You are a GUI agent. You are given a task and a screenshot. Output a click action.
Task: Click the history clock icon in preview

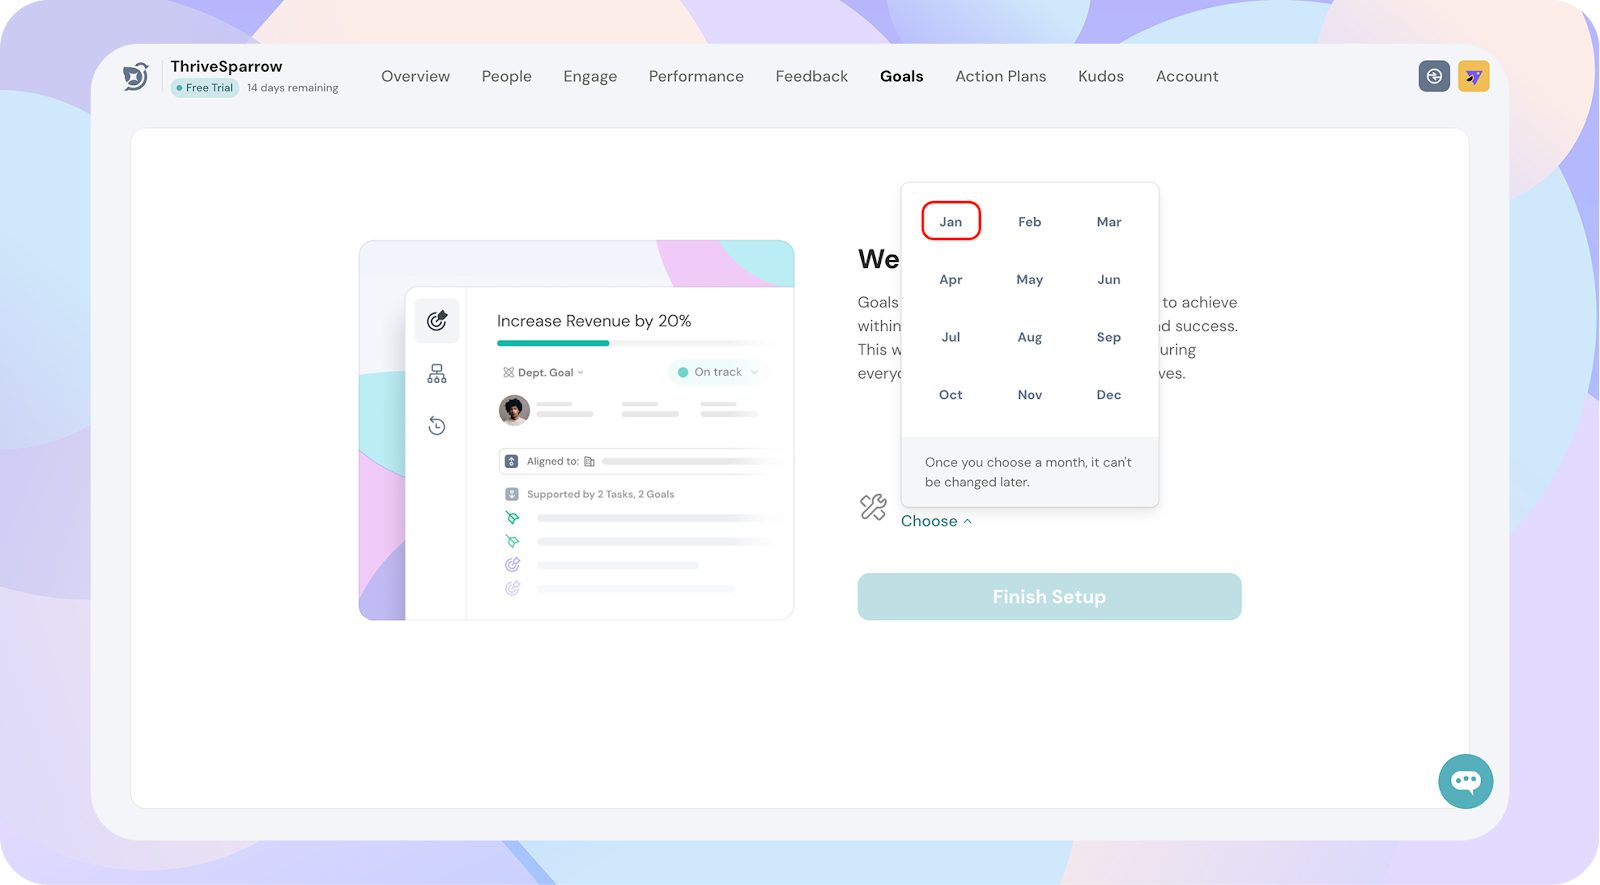[437, 426]
